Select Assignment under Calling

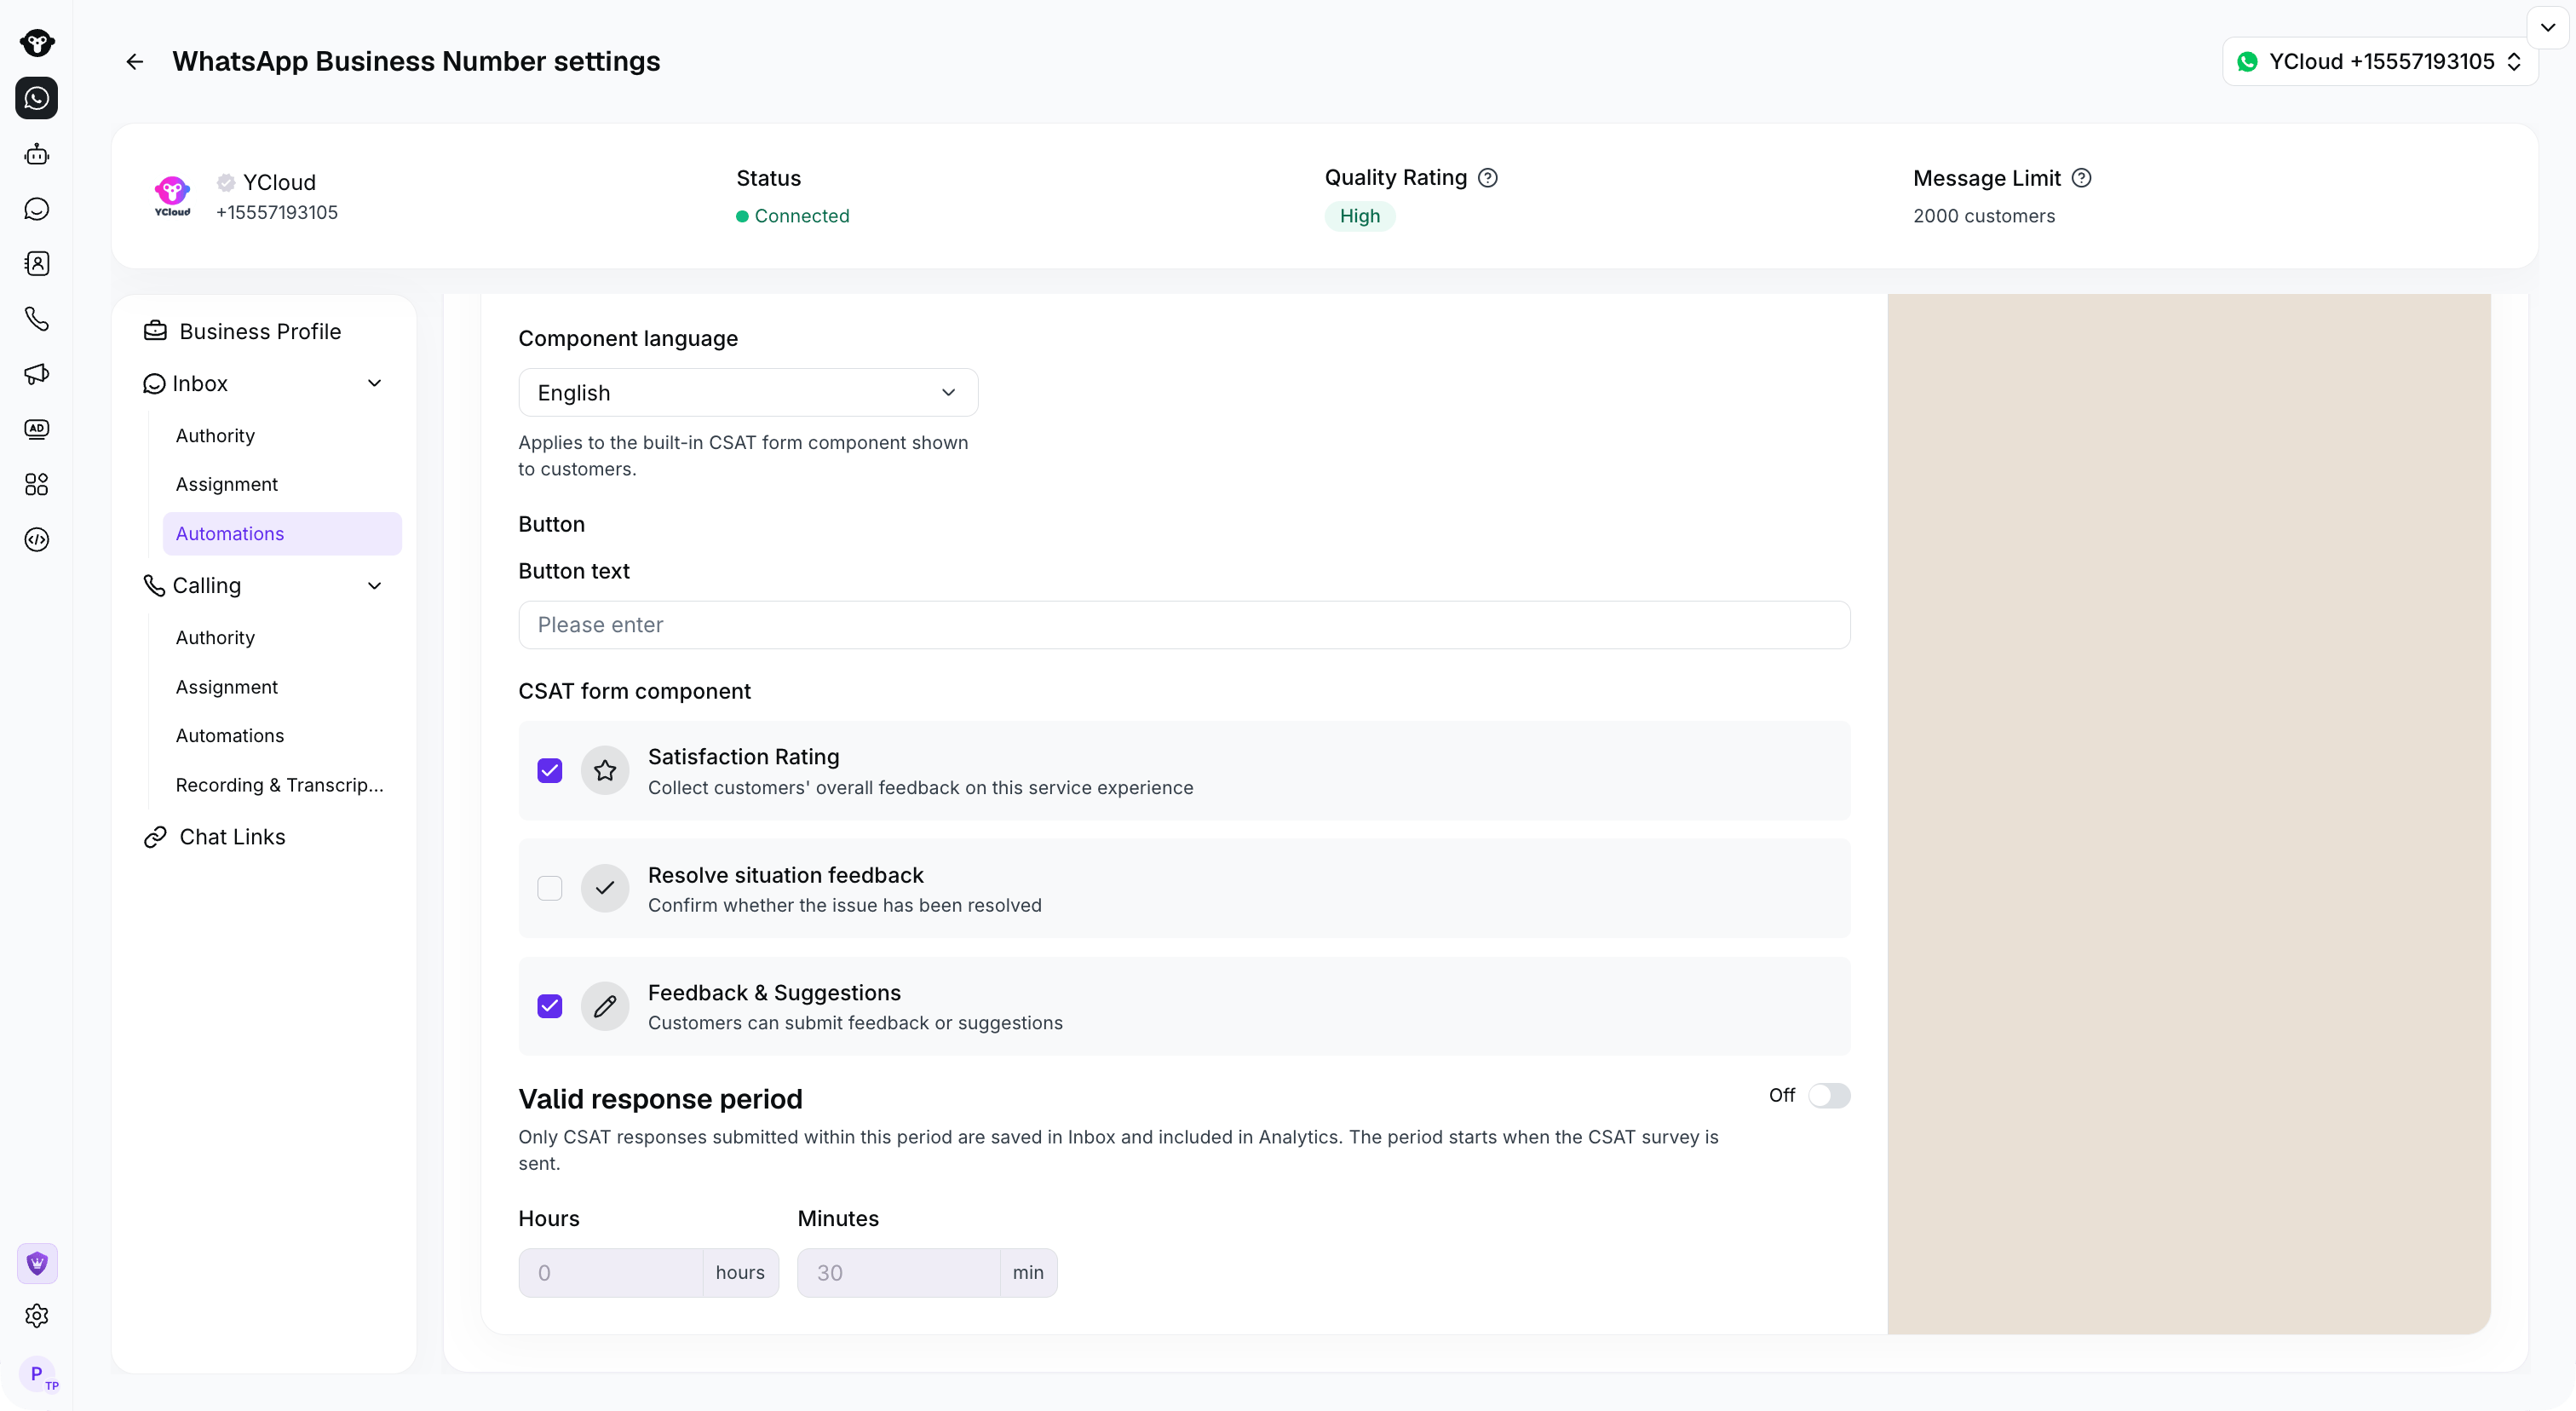click(227, 688)
